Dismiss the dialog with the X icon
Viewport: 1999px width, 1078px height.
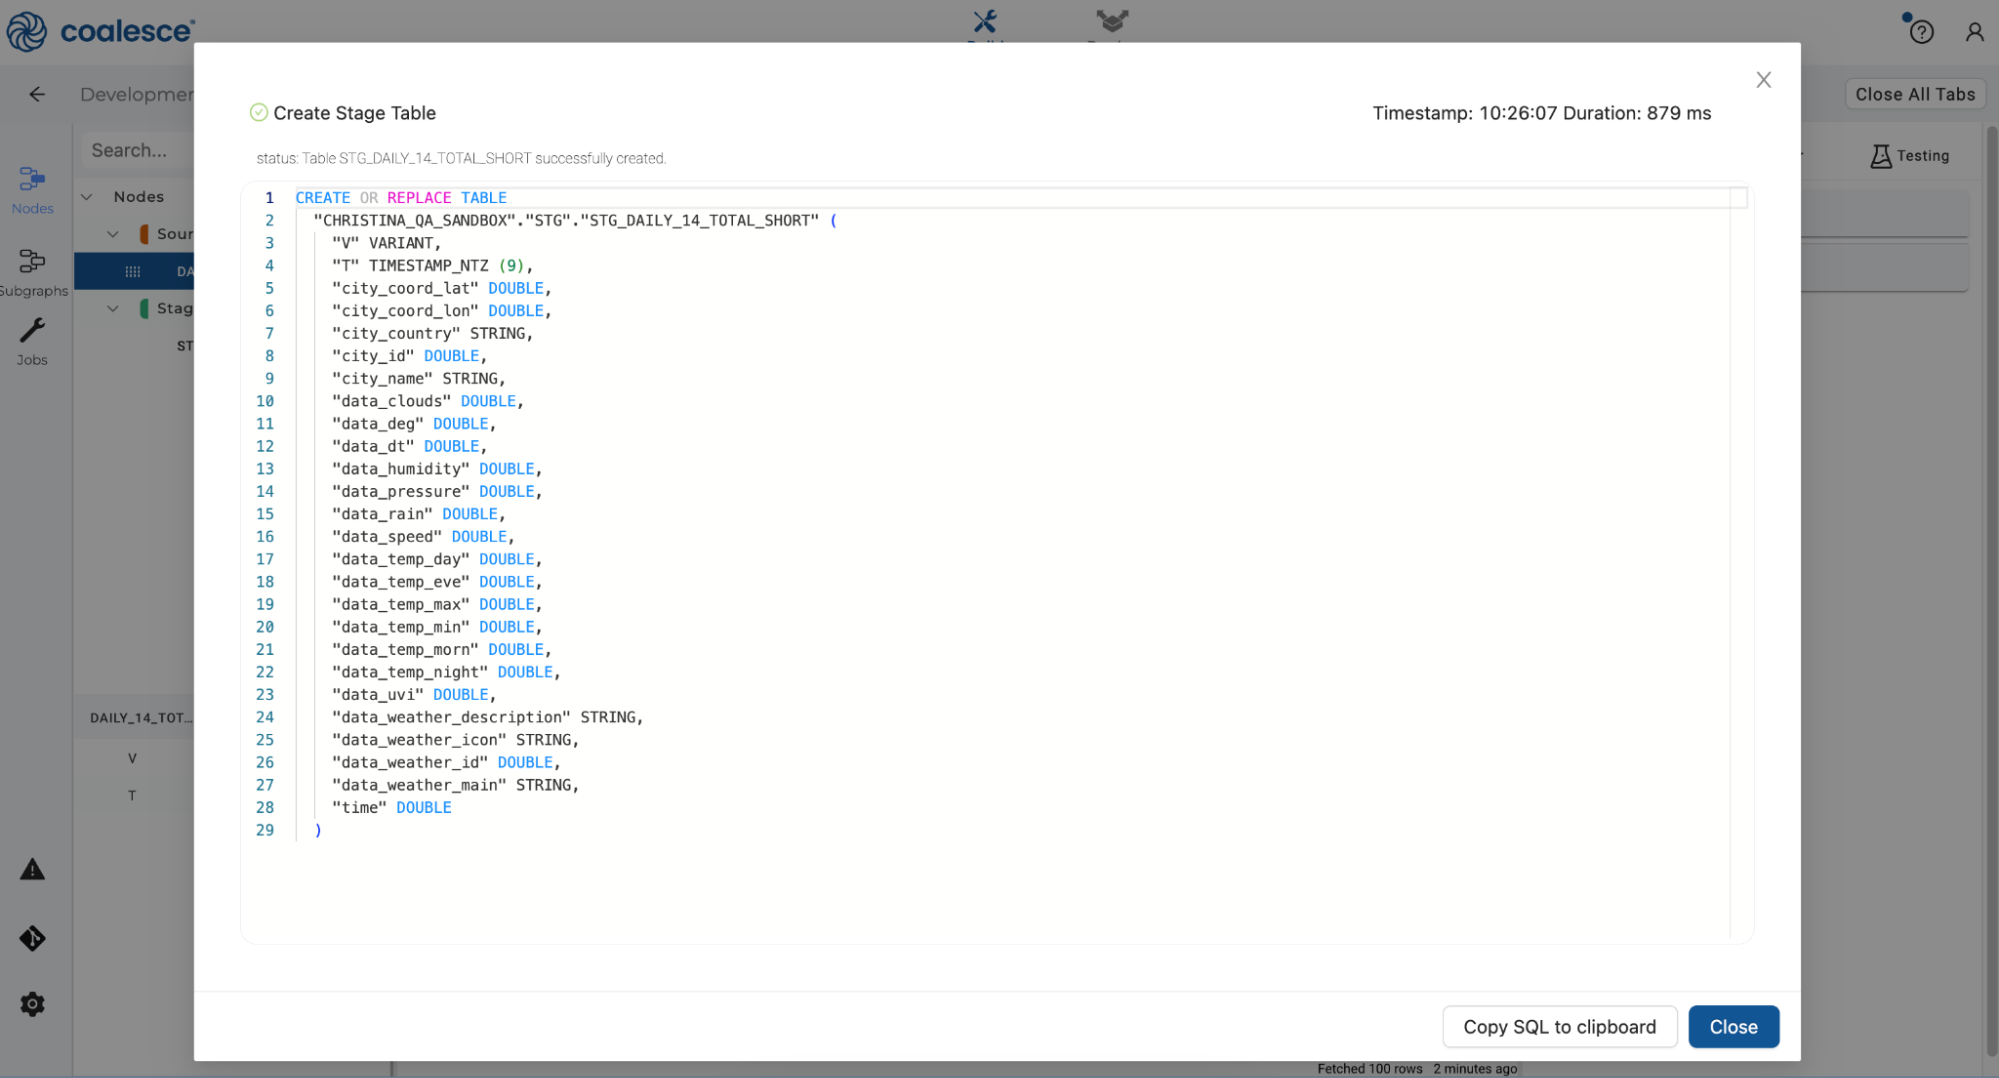(1763, 80)
